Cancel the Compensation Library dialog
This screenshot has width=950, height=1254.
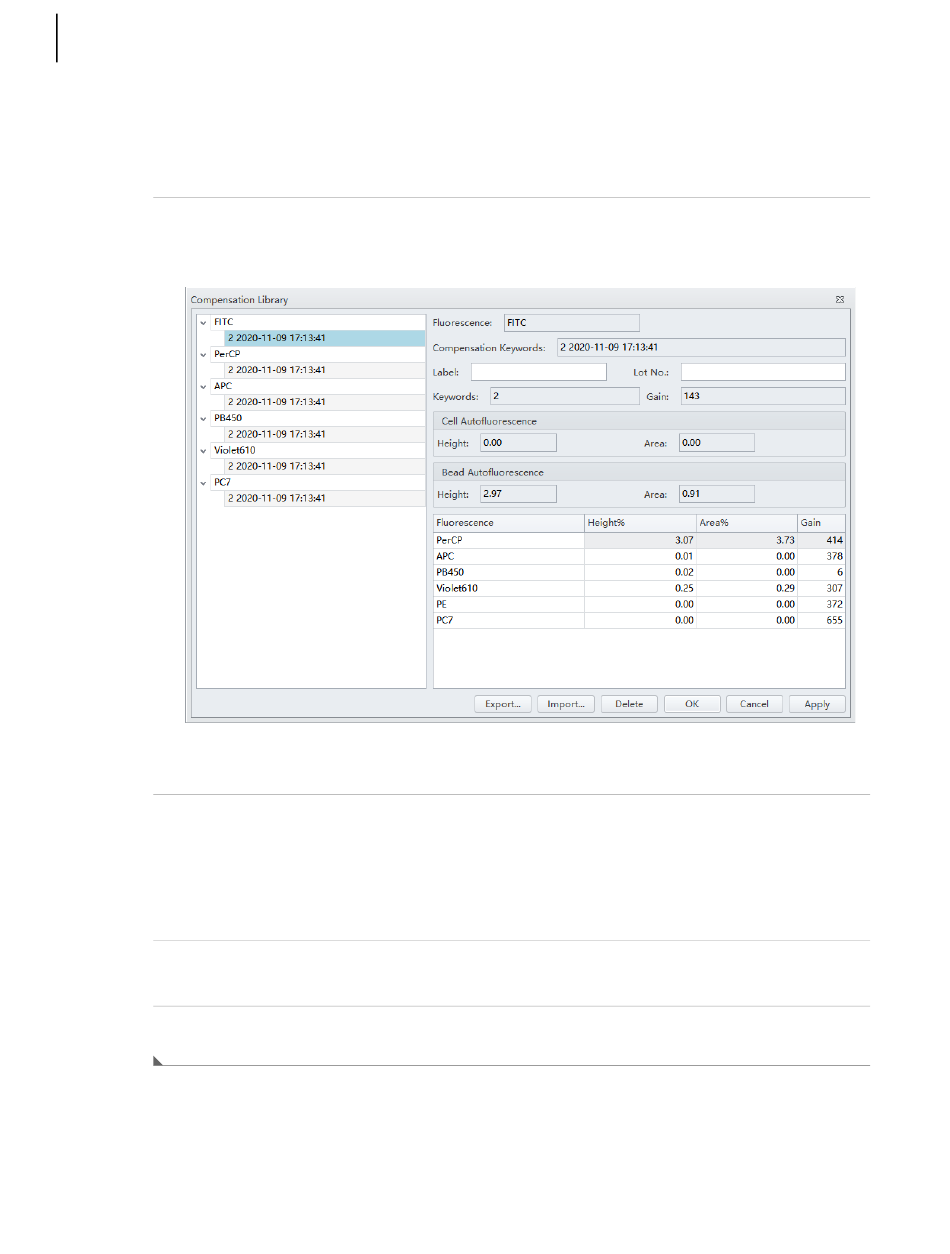click(754, 704)
